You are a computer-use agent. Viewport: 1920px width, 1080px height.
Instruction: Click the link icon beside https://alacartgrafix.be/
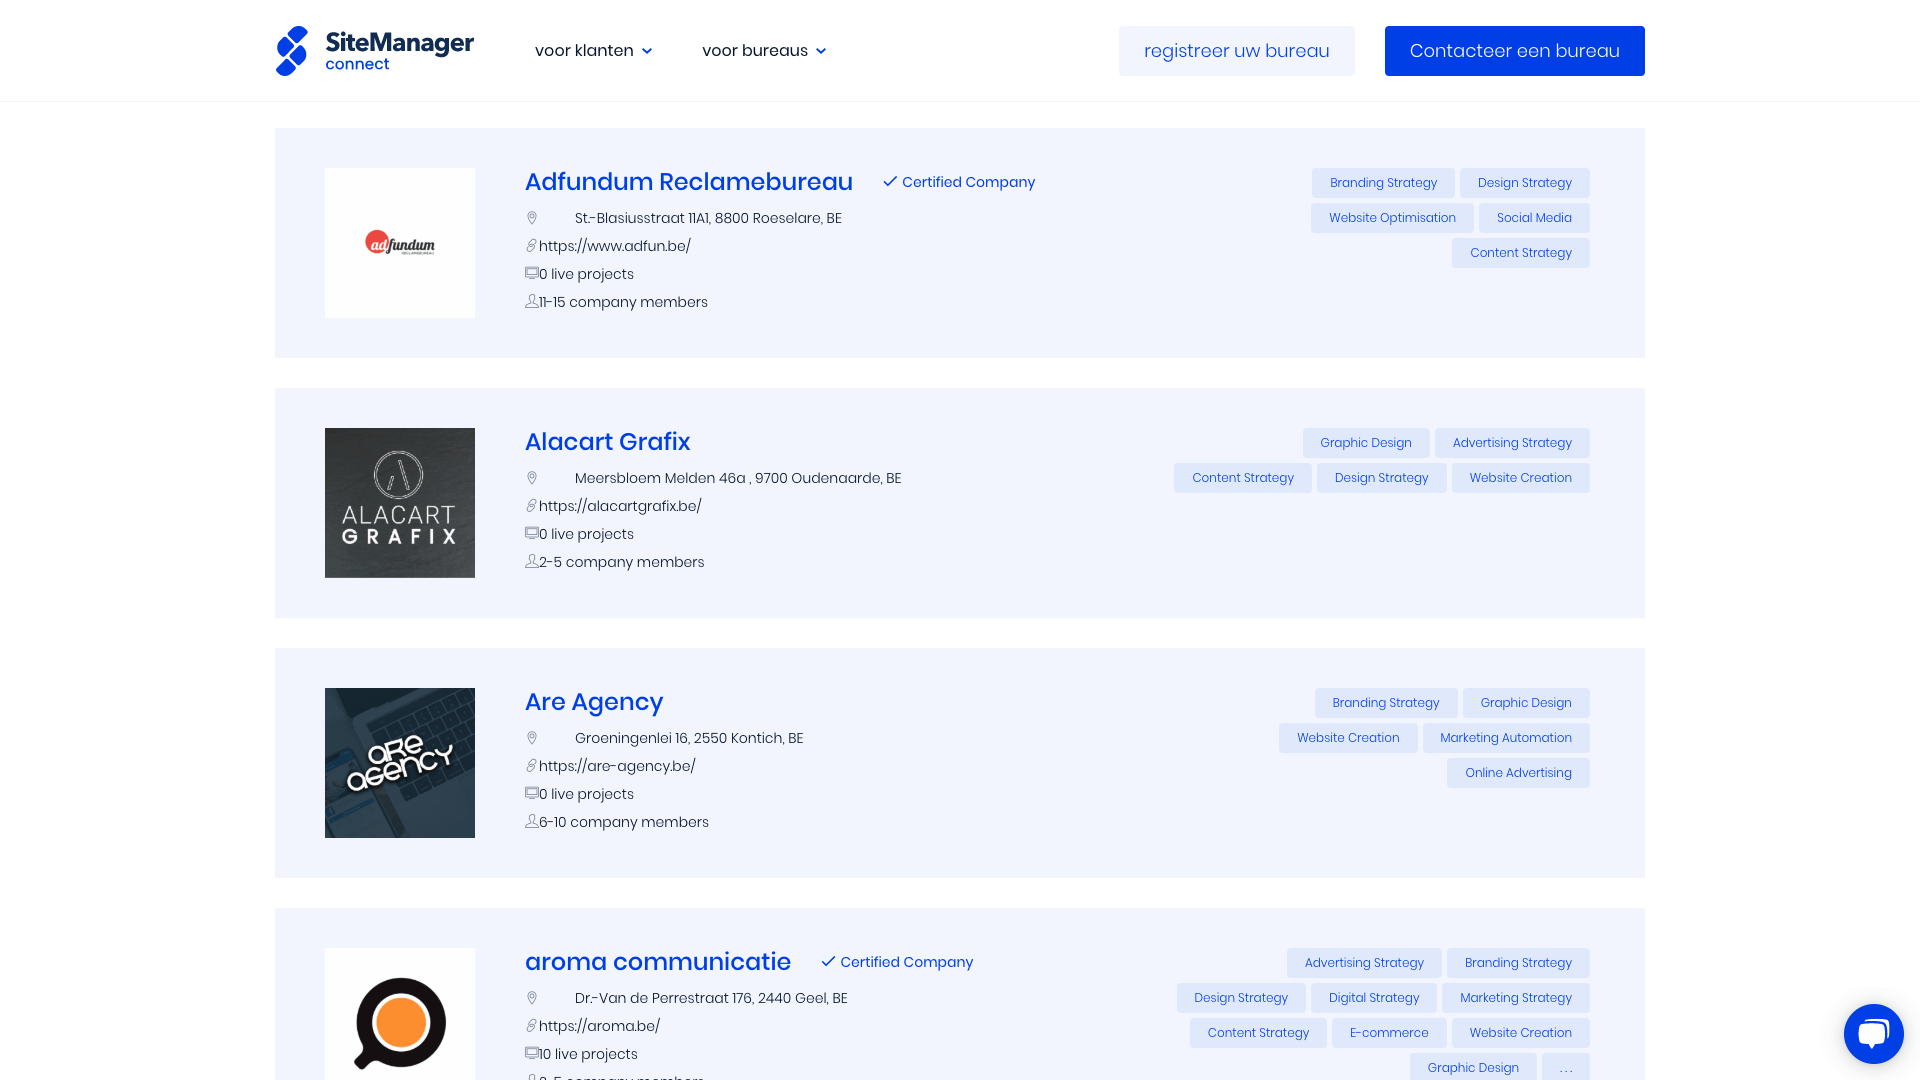pyautogui.click(x=531, y=506)
